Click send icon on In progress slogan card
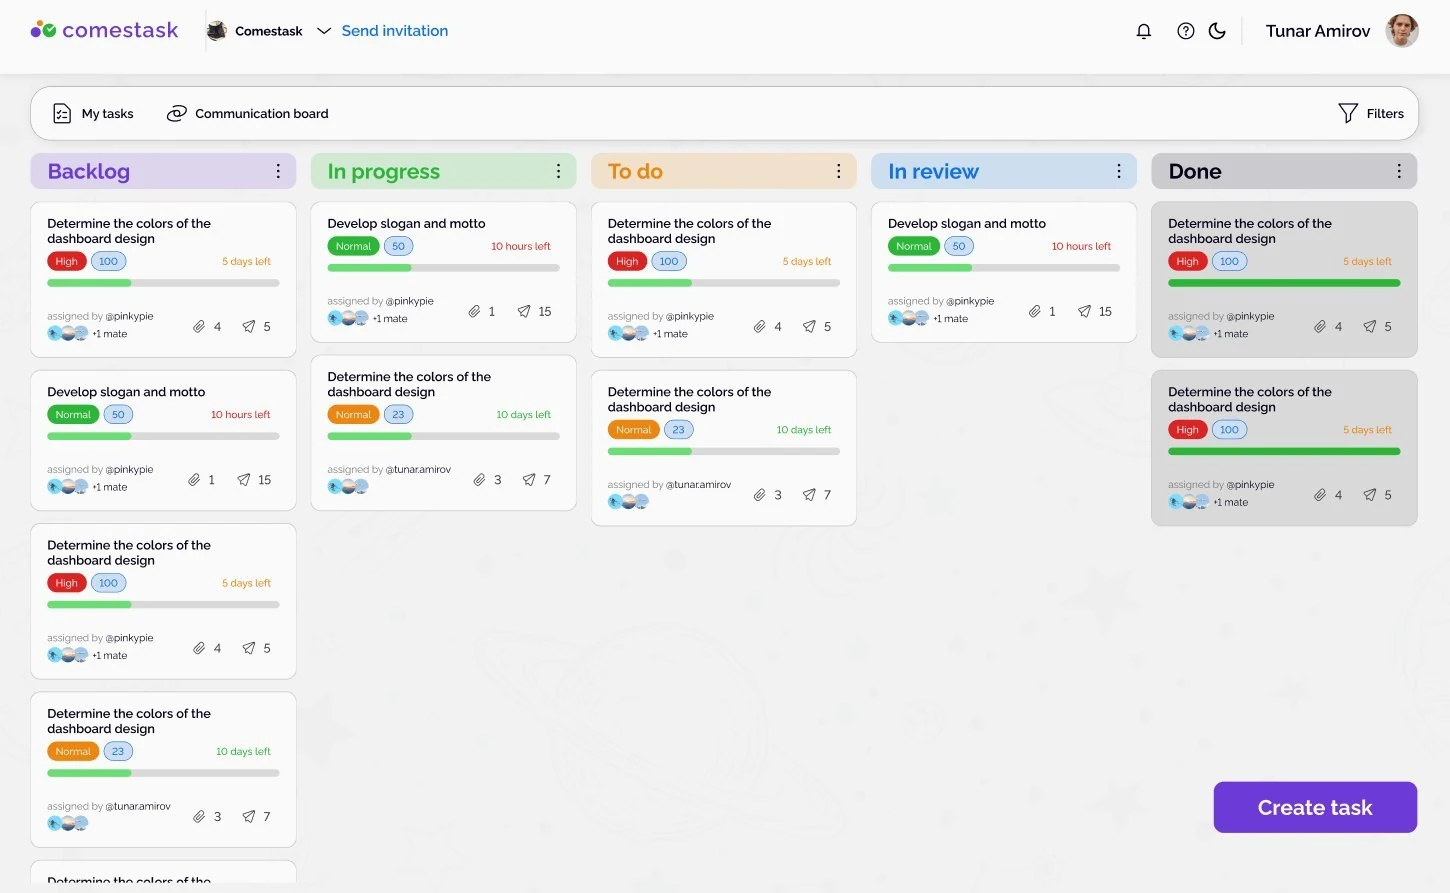The height and width of the screenshot is (893, 1450). coord(524,311)
